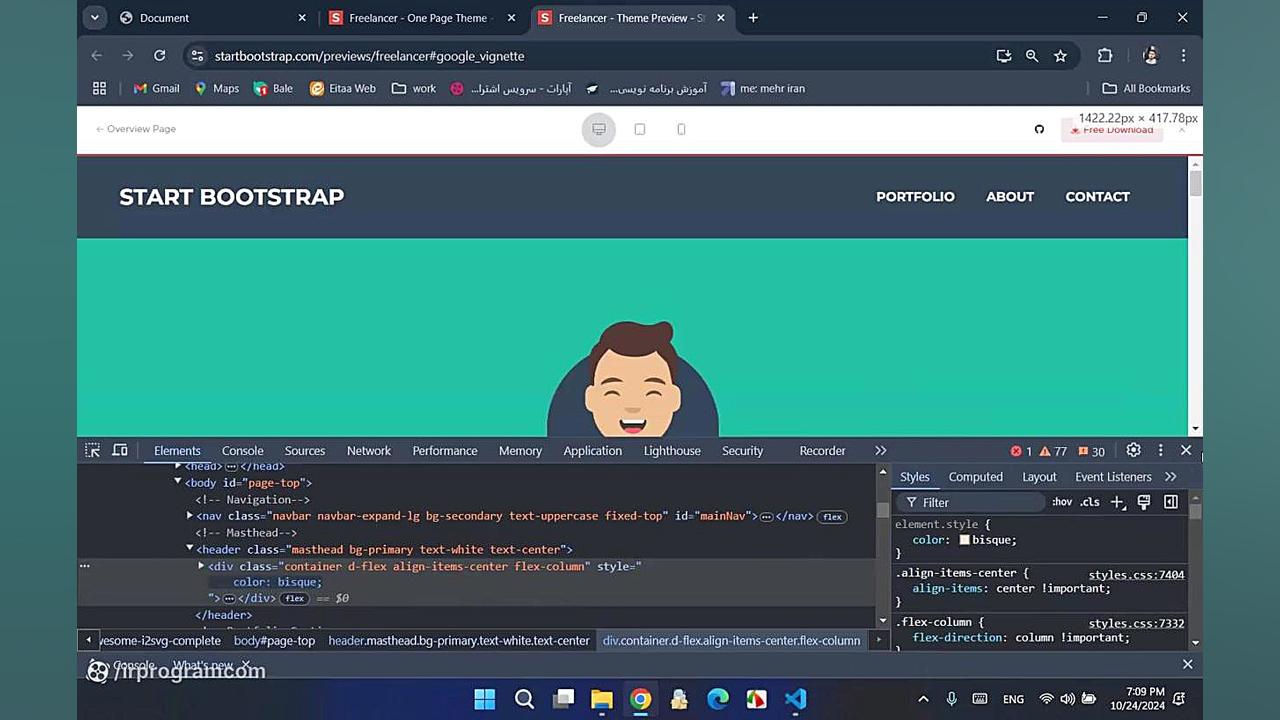Select mobile preview device icon
Viewport: 1280px width, 720px height.
pyautogui.click(x=681, y=129)
